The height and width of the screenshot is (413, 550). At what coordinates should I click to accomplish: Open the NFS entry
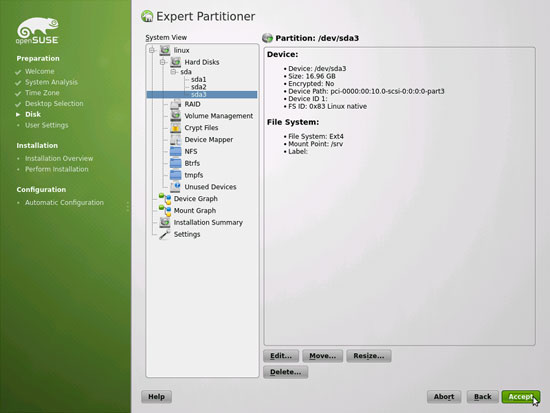coord(191,151)
